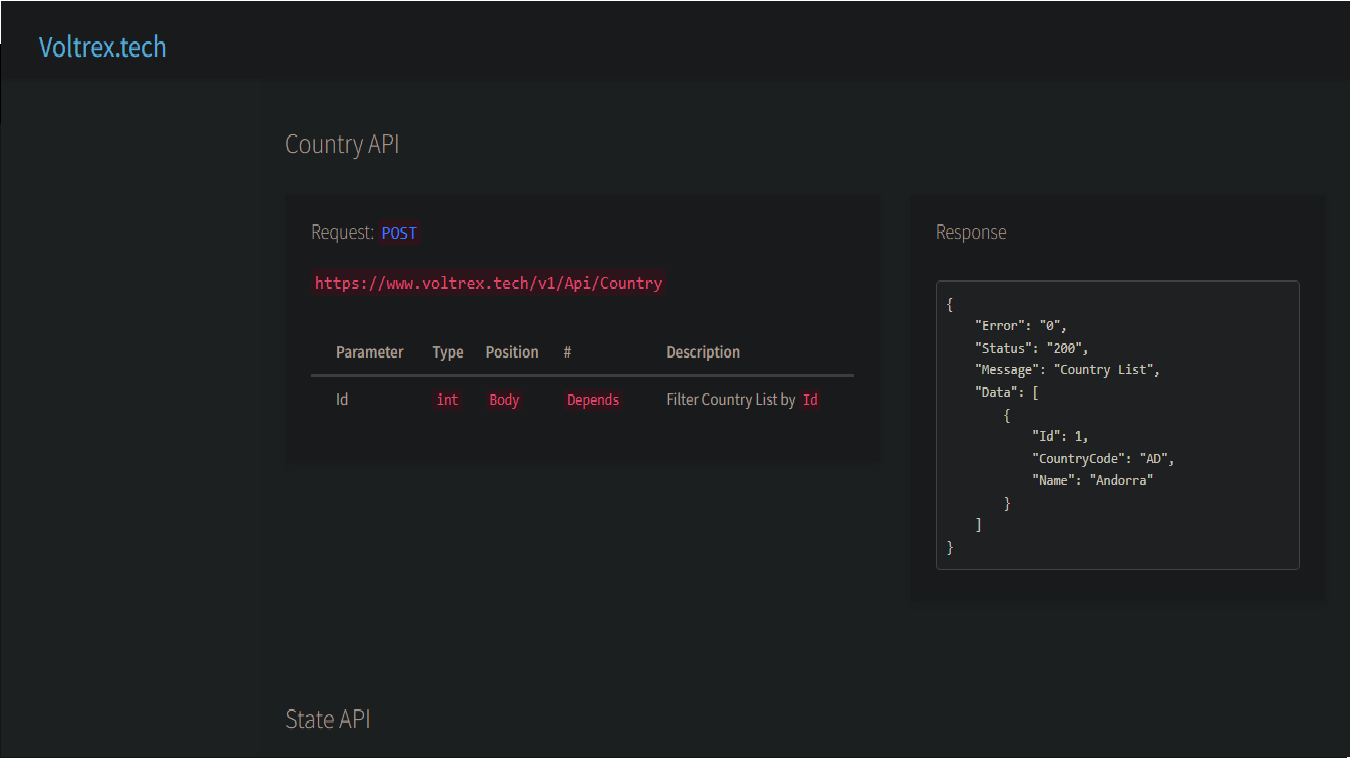This screenshot has height=758, width=1350.
Task: Click the int type badge
Action: tap(447, 400)
